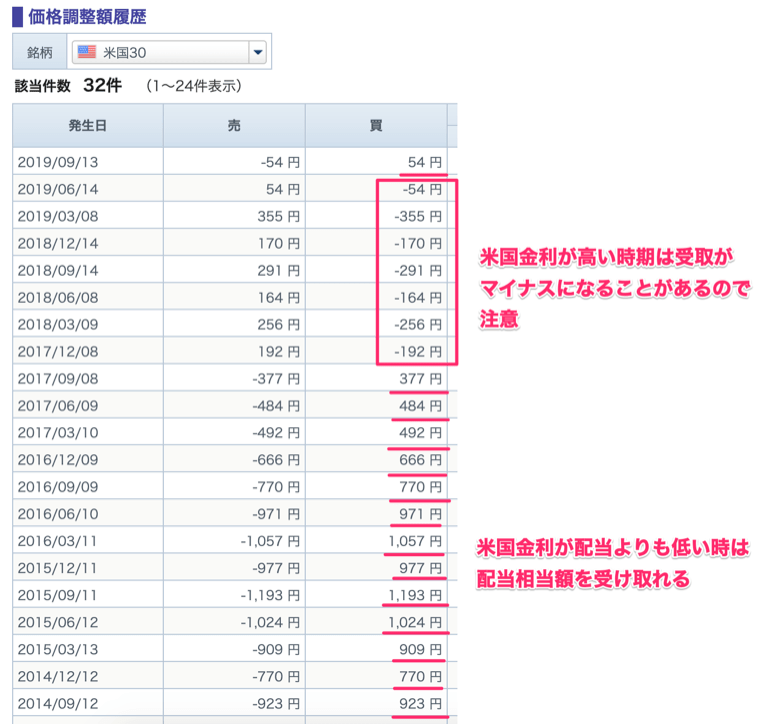This screenshot has height=724, width=760.
Task: Select date 2014/09/12
Action: click(58, 704)
